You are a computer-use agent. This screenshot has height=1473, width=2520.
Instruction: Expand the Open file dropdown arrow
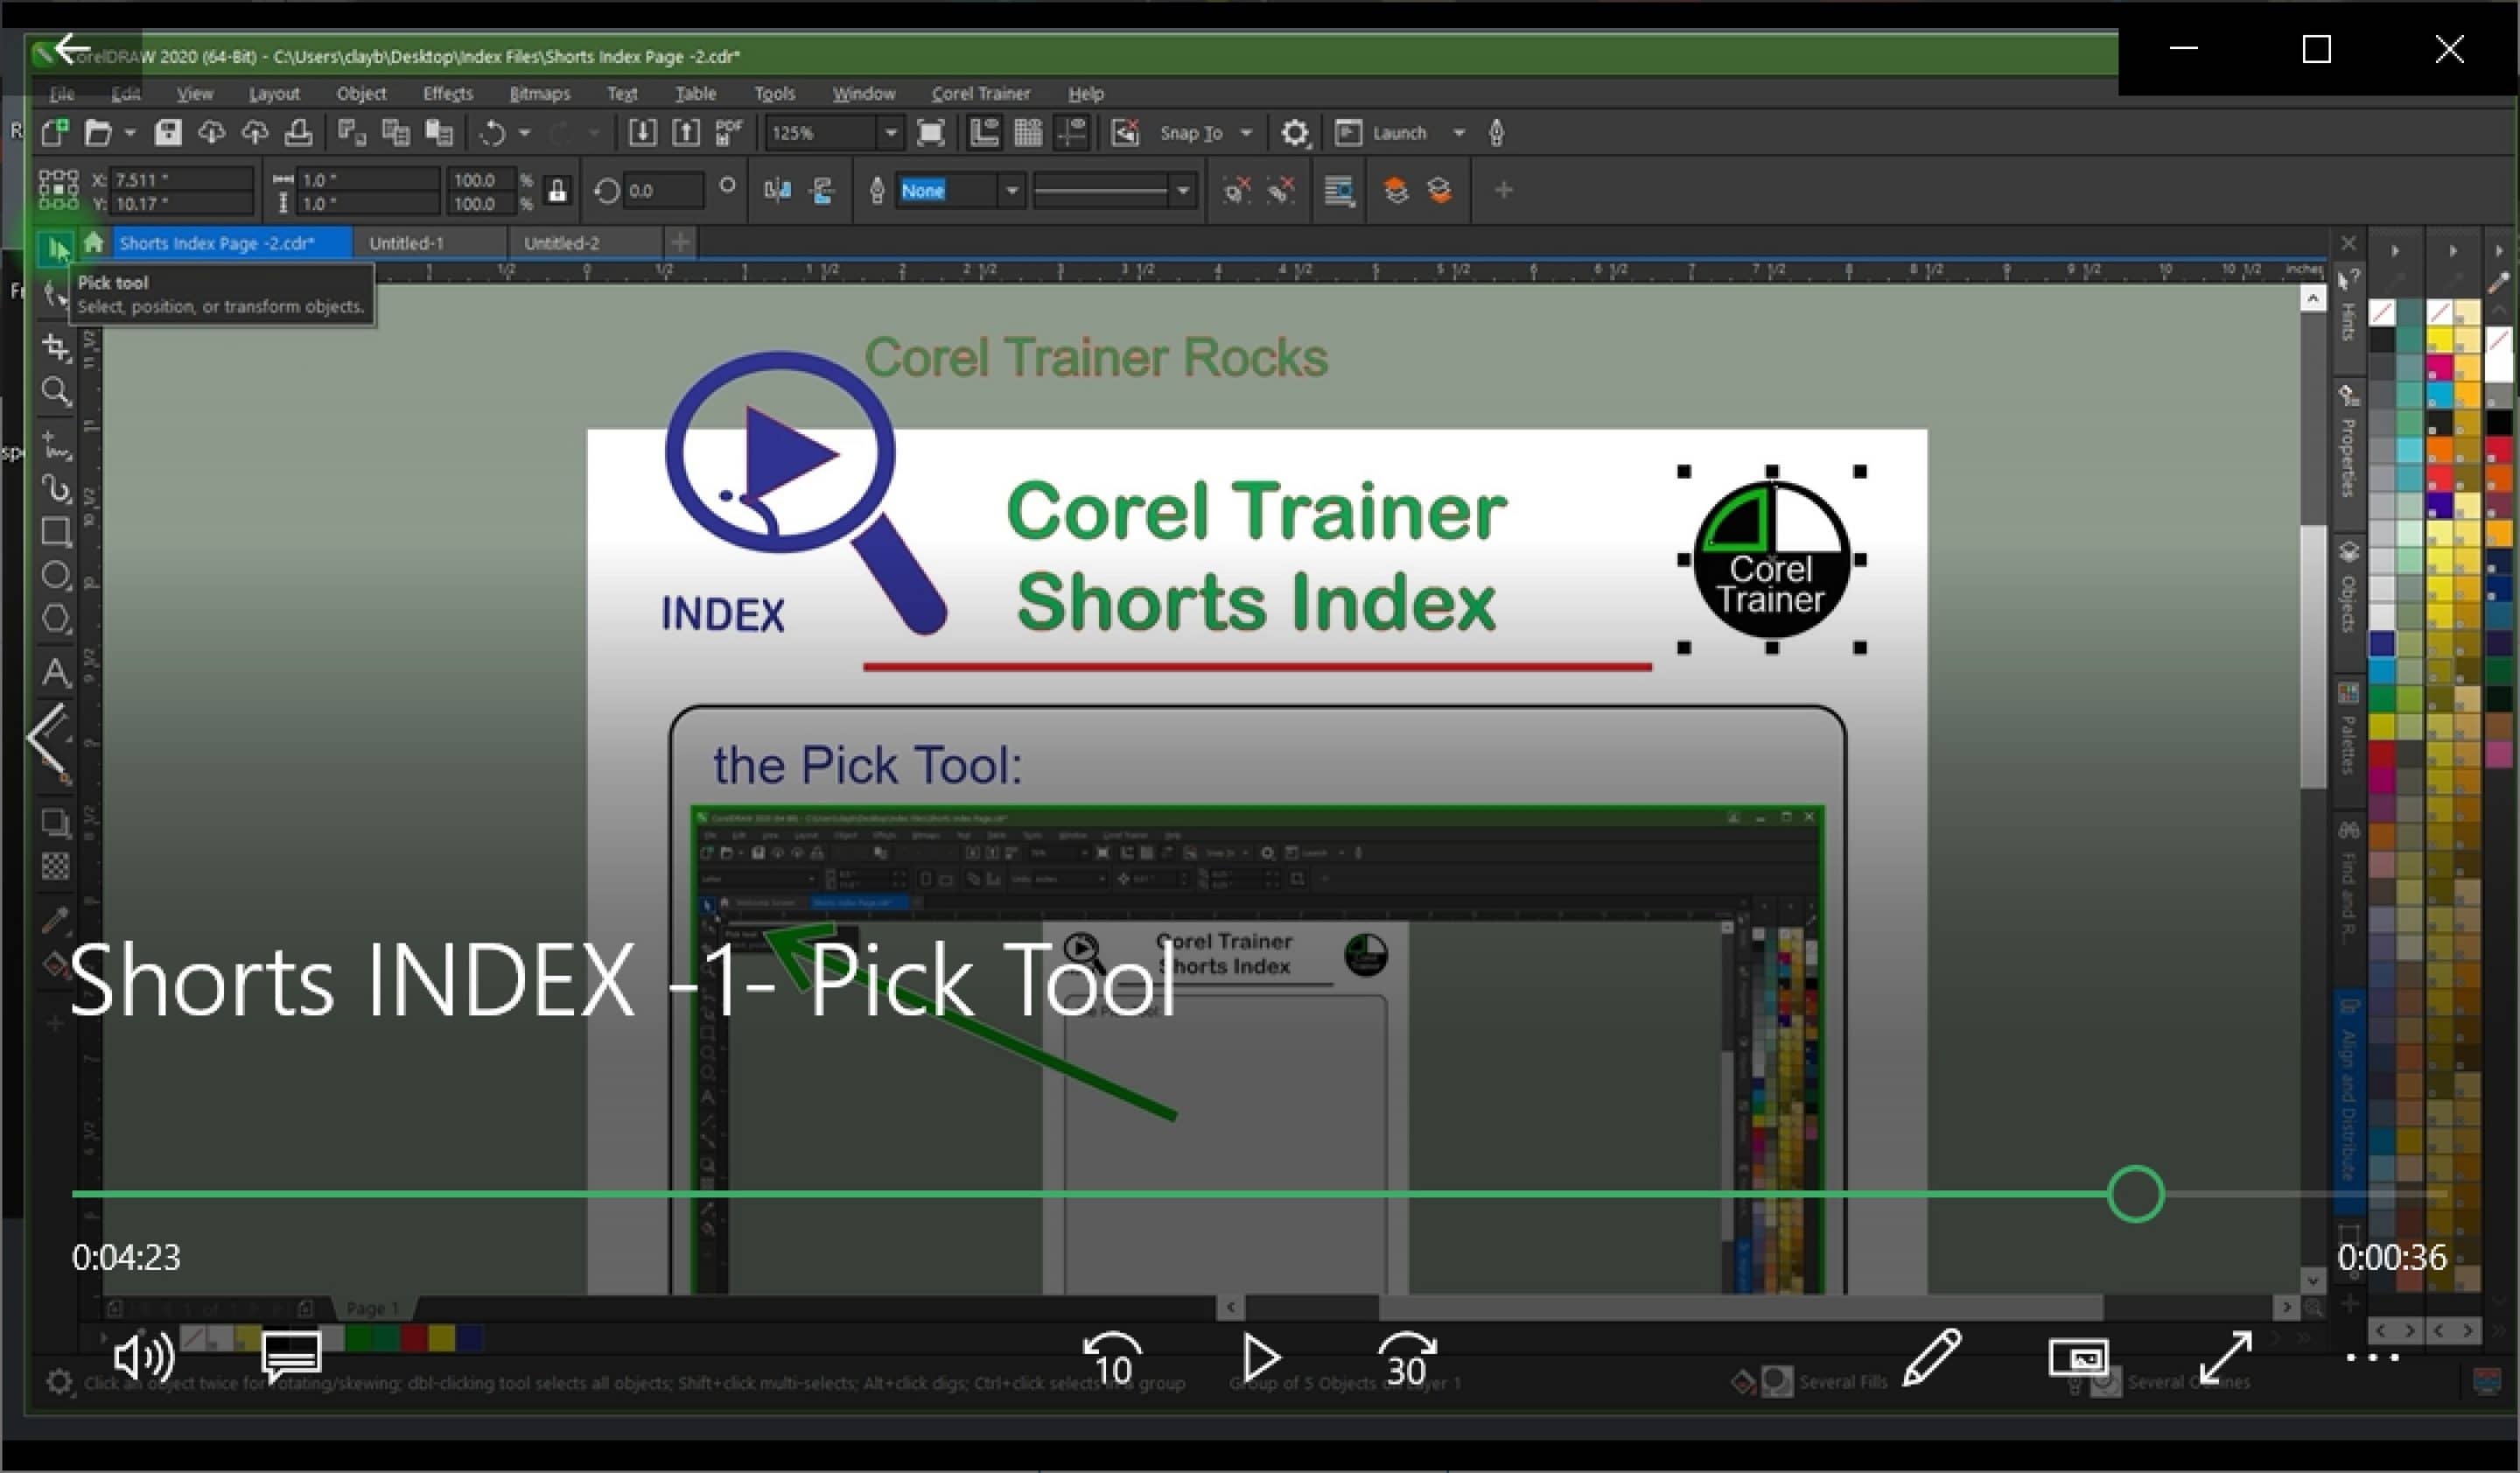(x=129, y=132)
